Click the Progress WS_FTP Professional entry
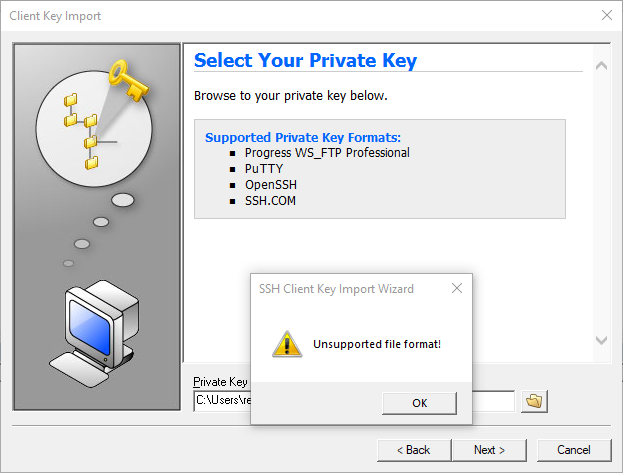The width and height of the screenshot is (623, 473). click(327, 153)
